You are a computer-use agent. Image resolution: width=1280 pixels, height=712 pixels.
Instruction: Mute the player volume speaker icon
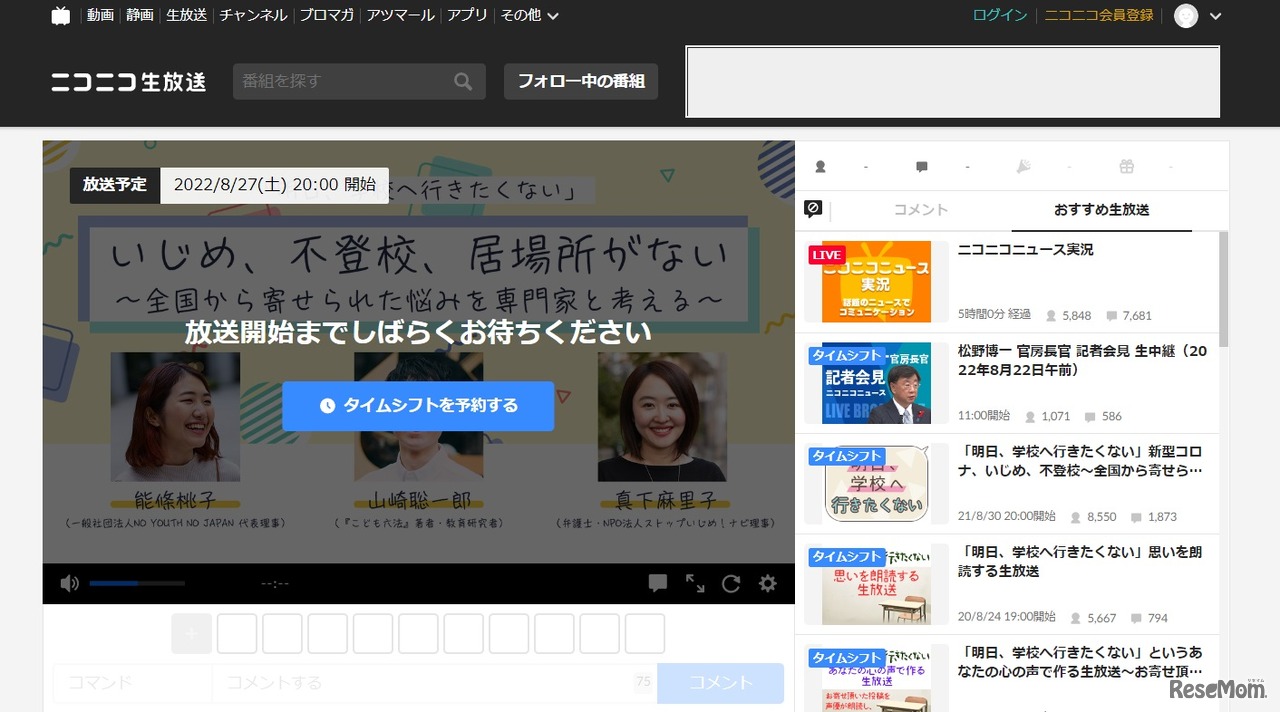pos(69,583)
